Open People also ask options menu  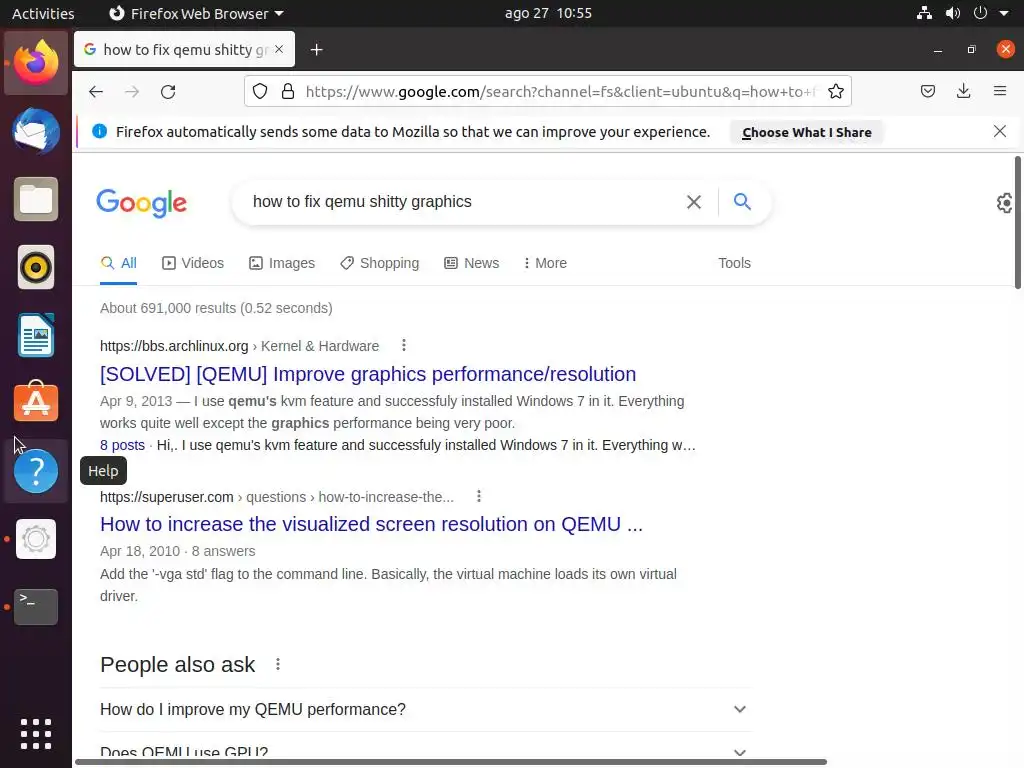tap(278, 664)
